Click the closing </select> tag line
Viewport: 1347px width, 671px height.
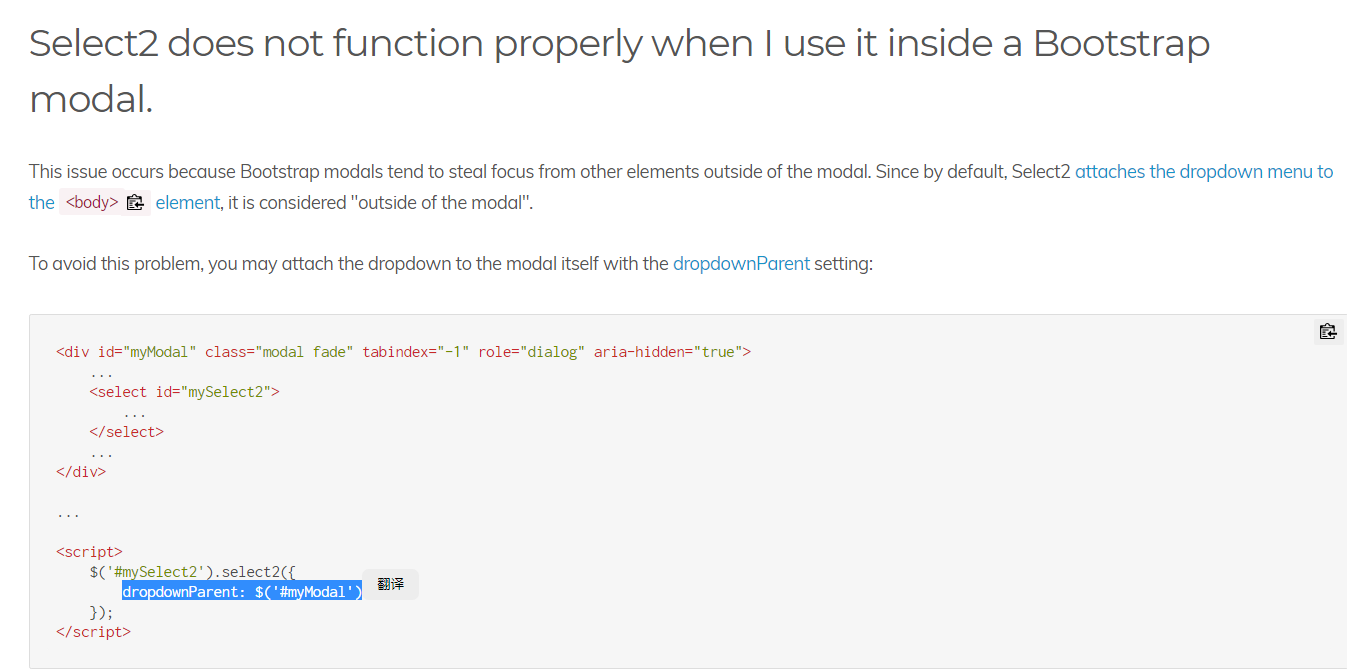(126, 432)
